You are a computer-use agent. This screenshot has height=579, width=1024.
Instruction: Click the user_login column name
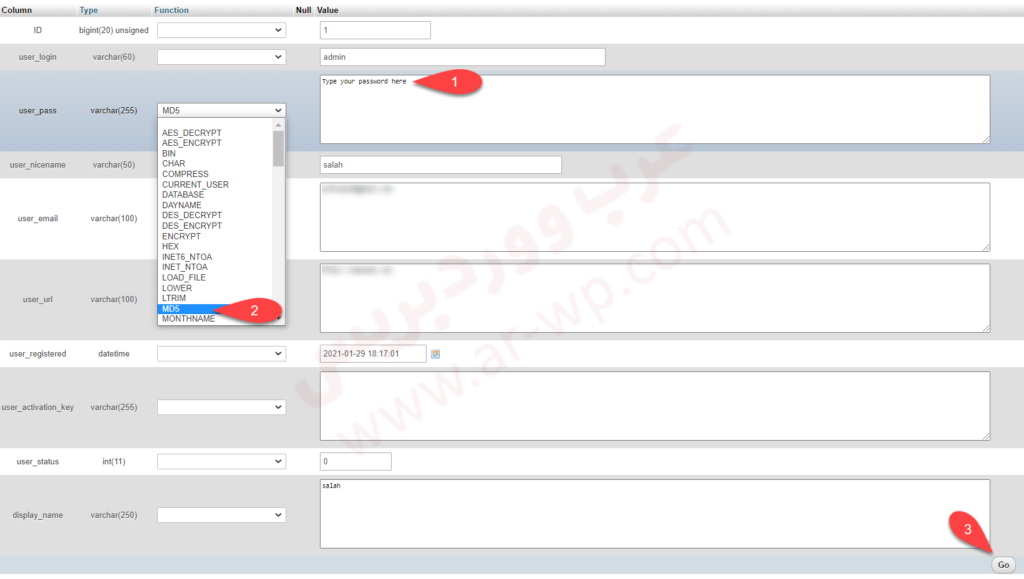pyautogui.click(x=38, y=57)
